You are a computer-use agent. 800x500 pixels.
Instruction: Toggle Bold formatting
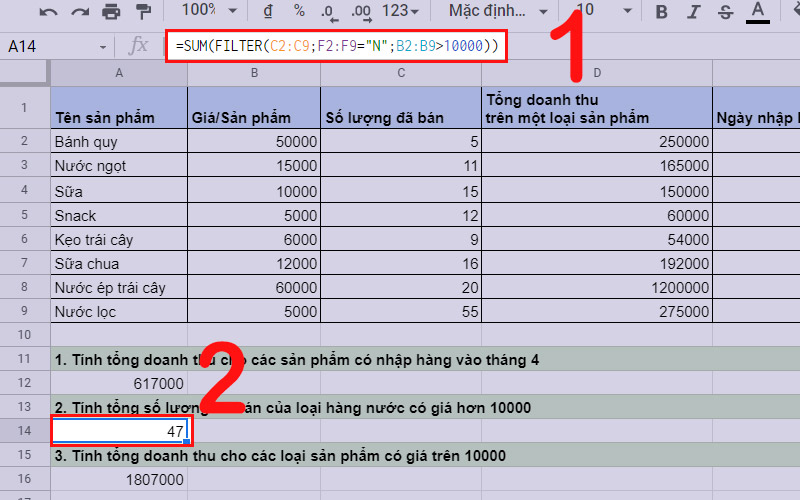click(661, 12)
